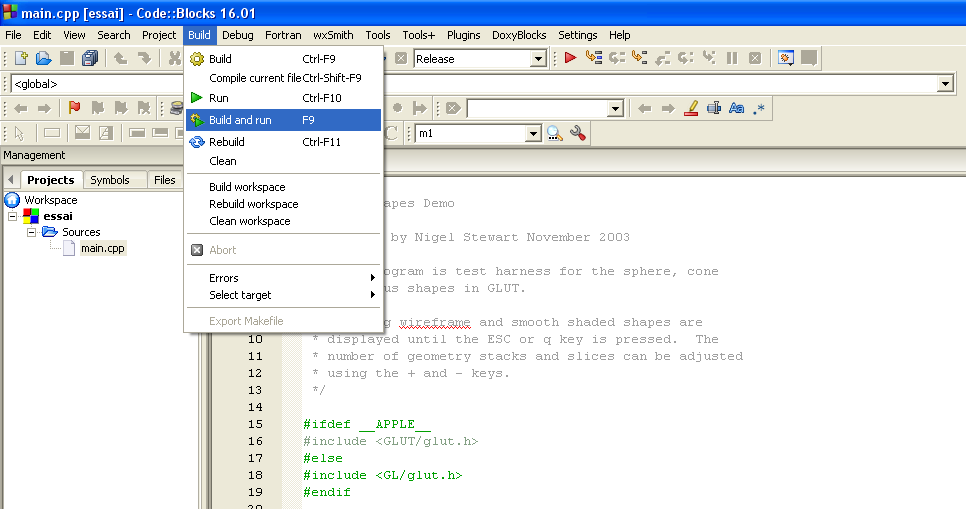Click the wxSmith pointer selection tool
This screenshot has height=509, width=966.
click(19, 133)
